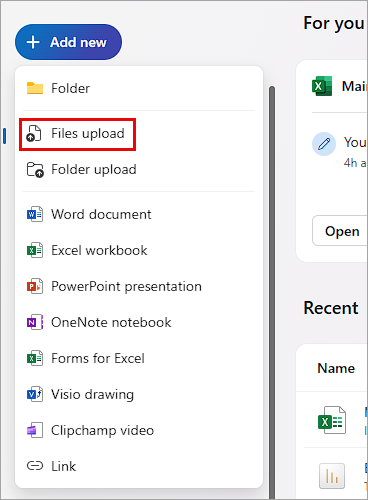
Task: Select Folder from the menu
Action: pos(139,88)
